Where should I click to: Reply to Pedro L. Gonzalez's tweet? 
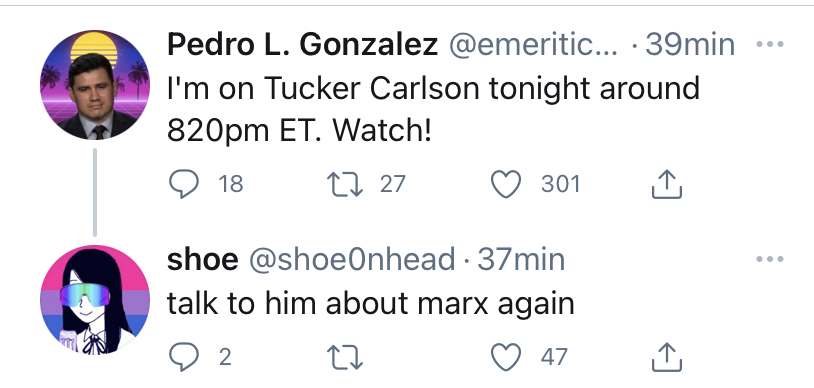click(x=184, y=184)
